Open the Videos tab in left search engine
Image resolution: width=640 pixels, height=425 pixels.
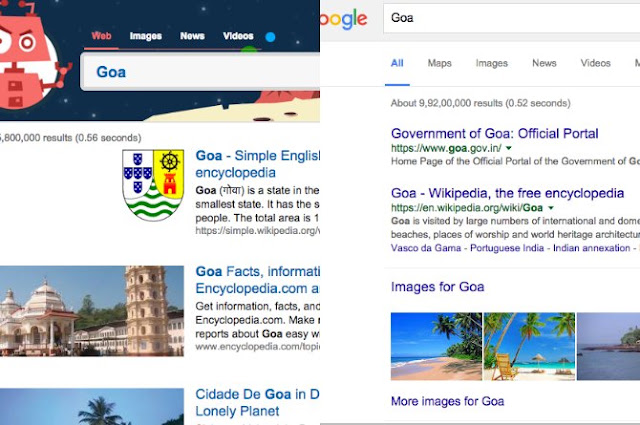[238, 36]
